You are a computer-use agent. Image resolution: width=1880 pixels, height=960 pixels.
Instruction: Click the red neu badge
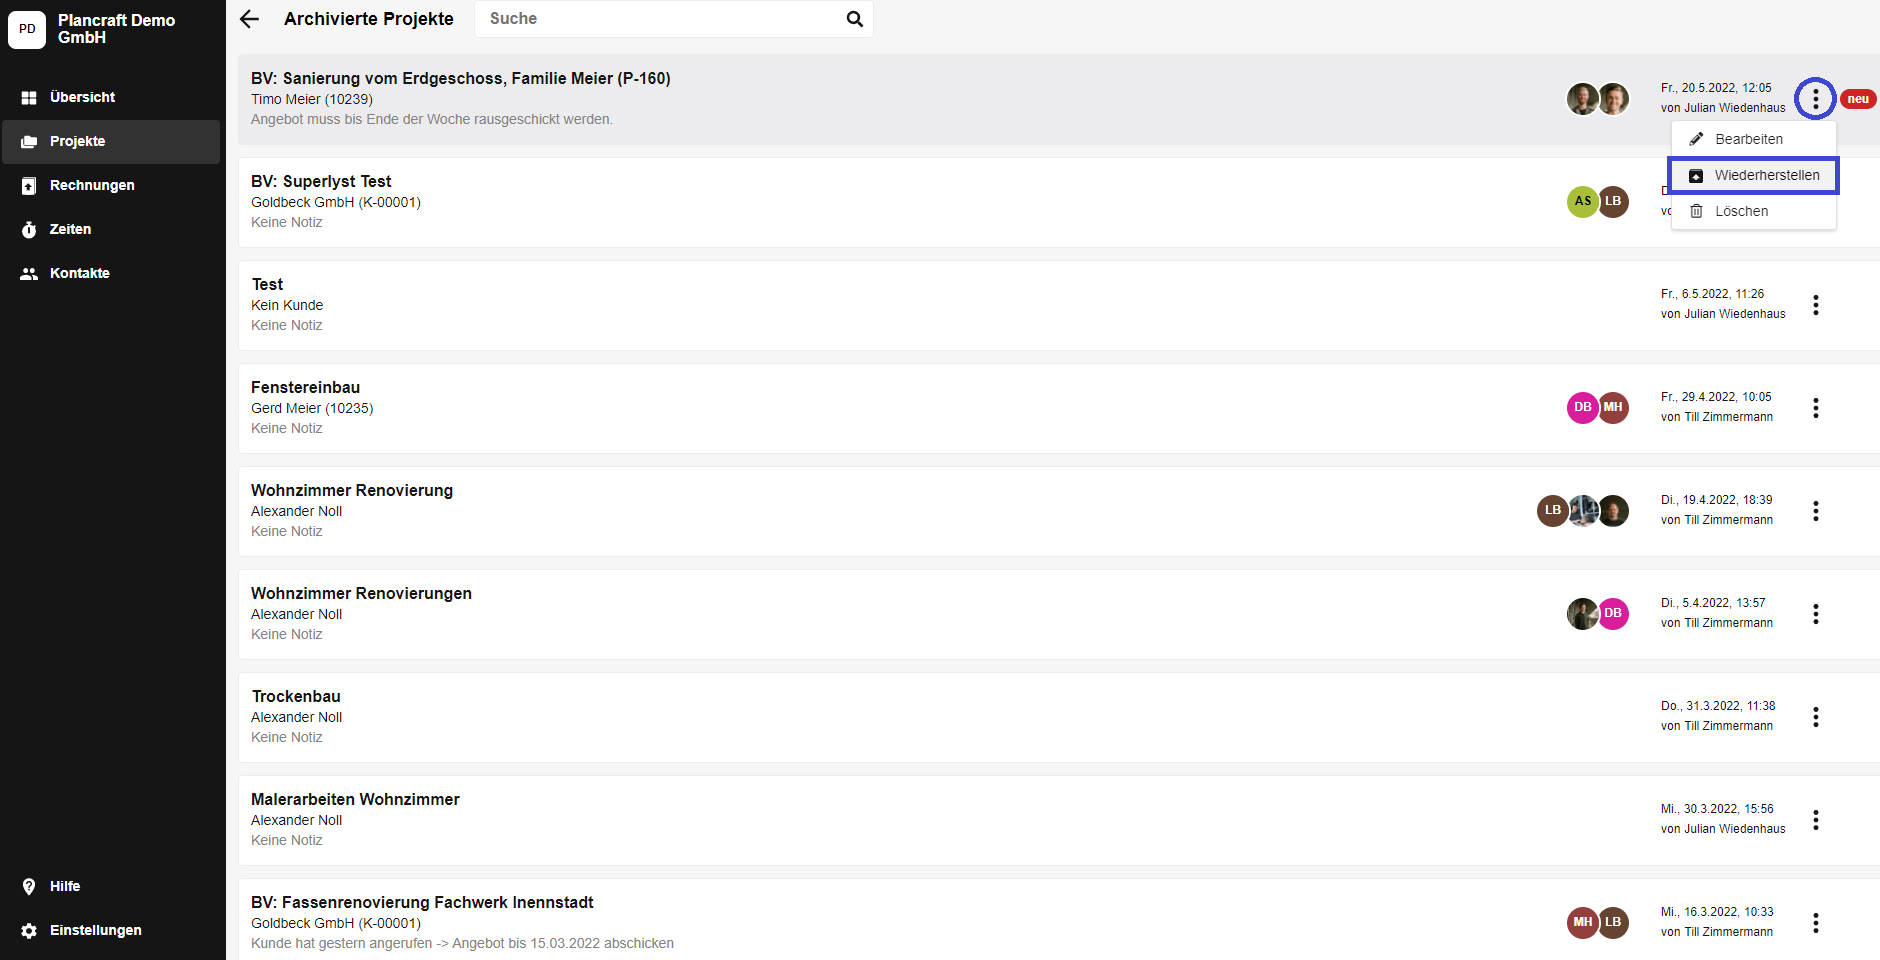point(1858,99)
